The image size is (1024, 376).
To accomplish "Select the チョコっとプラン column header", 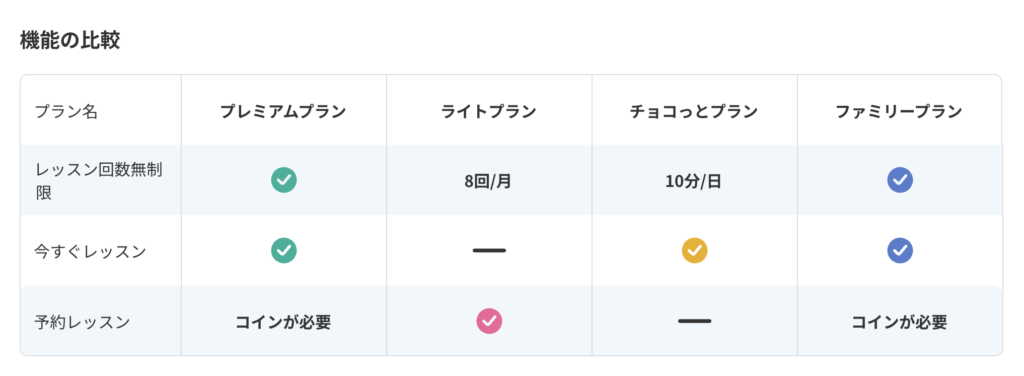I will pos(694,112).
